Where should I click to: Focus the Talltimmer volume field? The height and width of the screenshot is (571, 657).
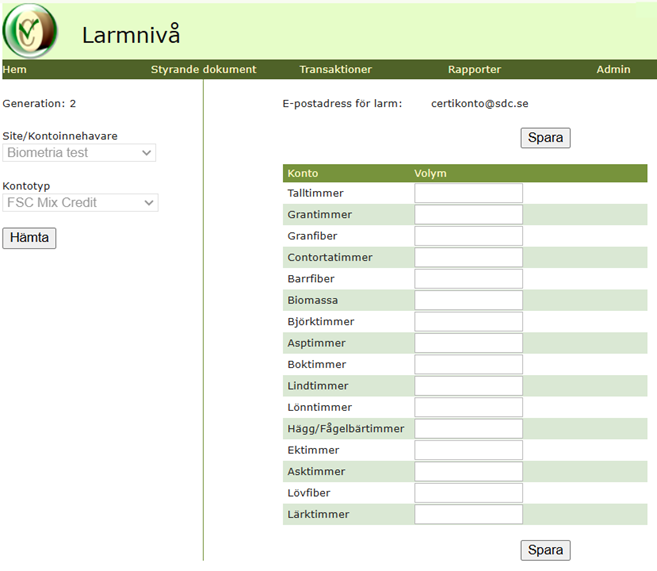(x=468, y=193)
